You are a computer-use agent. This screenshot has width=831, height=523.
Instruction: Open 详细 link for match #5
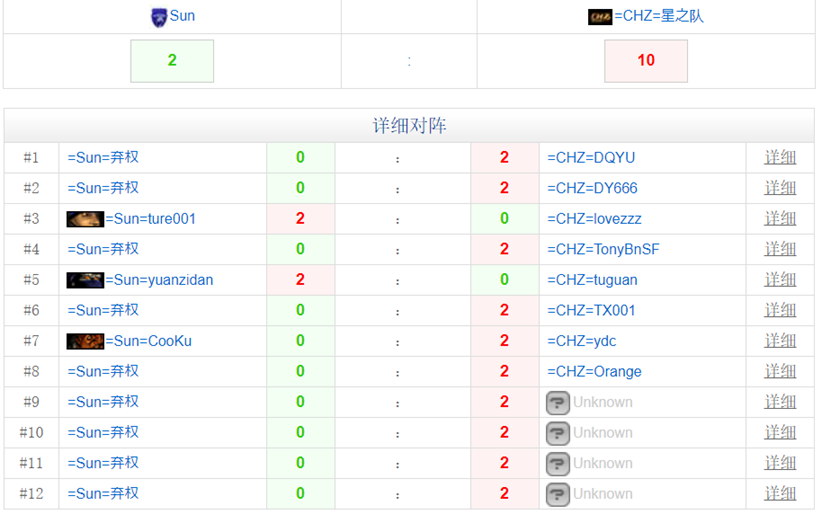(x=780, y=280)
